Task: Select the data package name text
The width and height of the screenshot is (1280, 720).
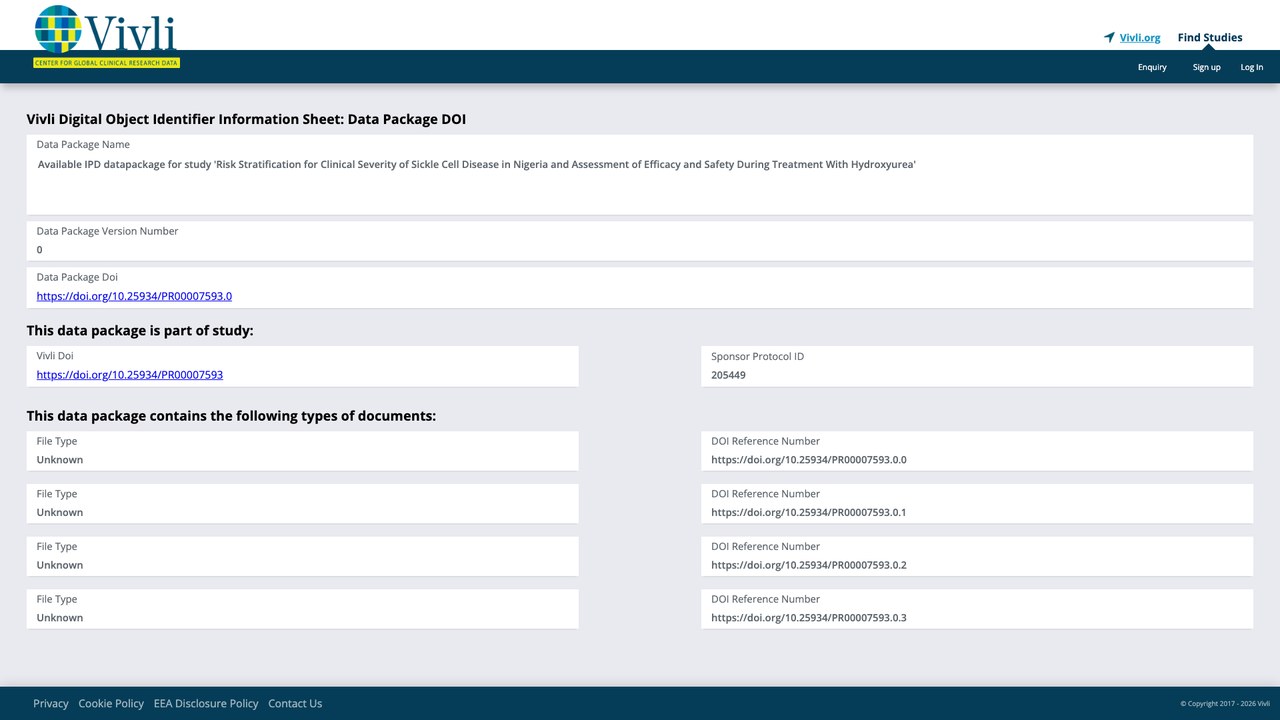Action: [x=477, y=164]
